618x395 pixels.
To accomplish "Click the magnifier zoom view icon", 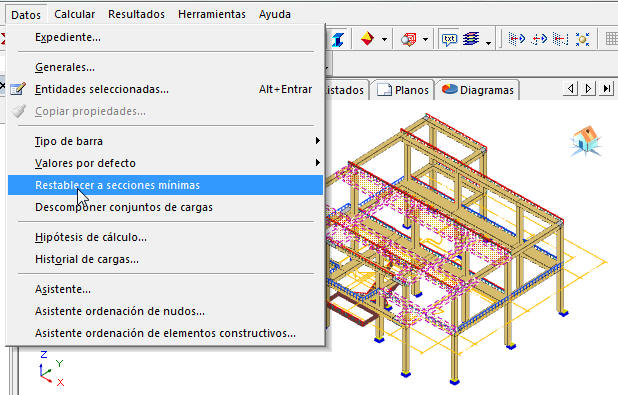I will click(409, 39).
